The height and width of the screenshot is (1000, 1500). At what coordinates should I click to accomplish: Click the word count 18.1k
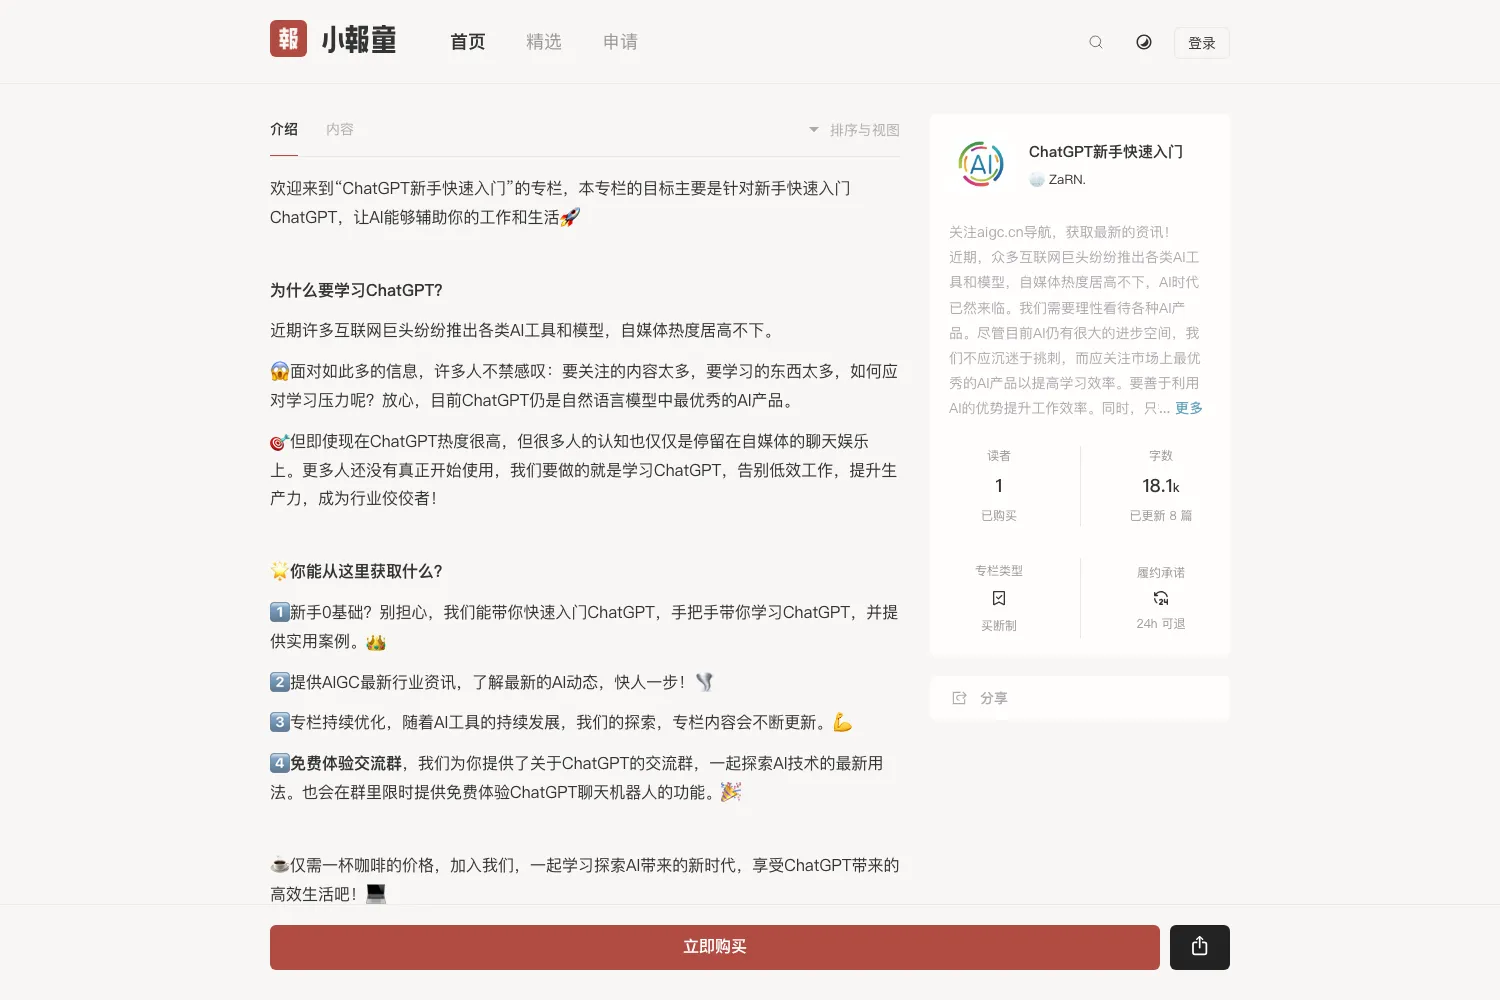1161,486
